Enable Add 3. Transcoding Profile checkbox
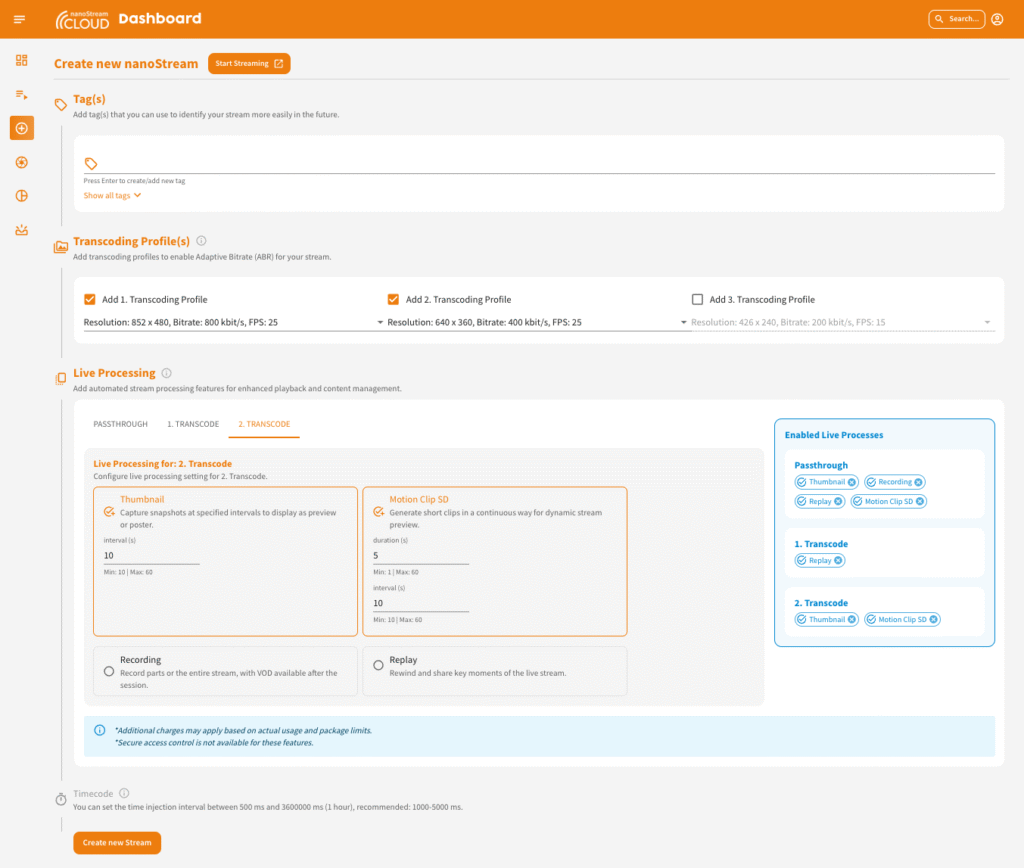Image resolution: width=1024 pixels, height=868 pixels. tap(697, 299)
